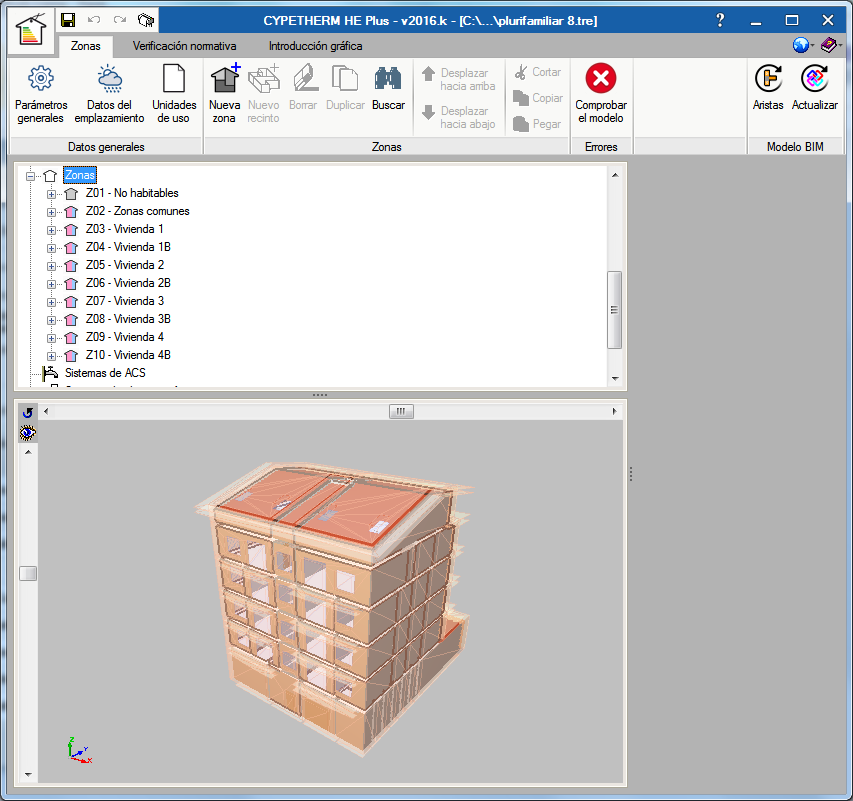Select Z03 - Vivienda 1 zone
The image size is (853, 801).
[x=125, y=229]
